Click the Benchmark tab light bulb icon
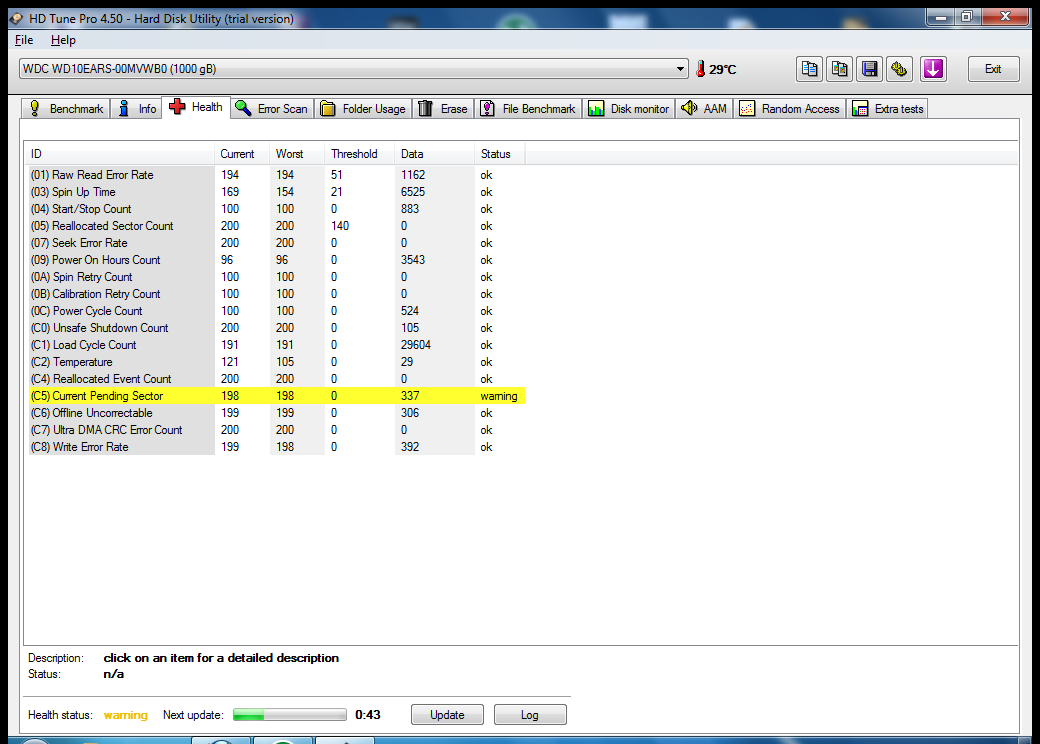The width and height of the screenshot is (1040, 744). point(35,109)
